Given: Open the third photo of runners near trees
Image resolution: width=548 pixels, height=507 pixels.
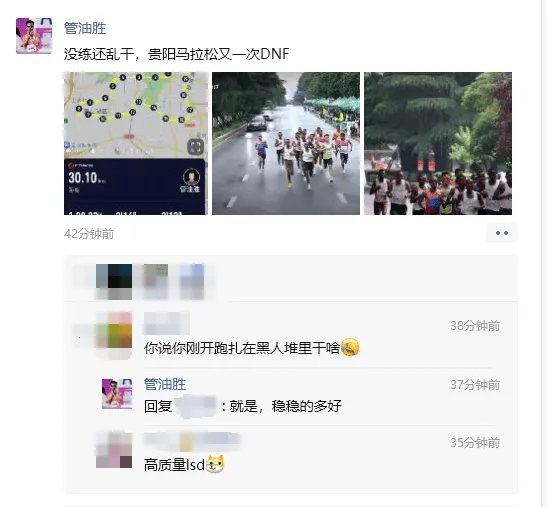Looking at the screenshot, I should coord(438,143).
